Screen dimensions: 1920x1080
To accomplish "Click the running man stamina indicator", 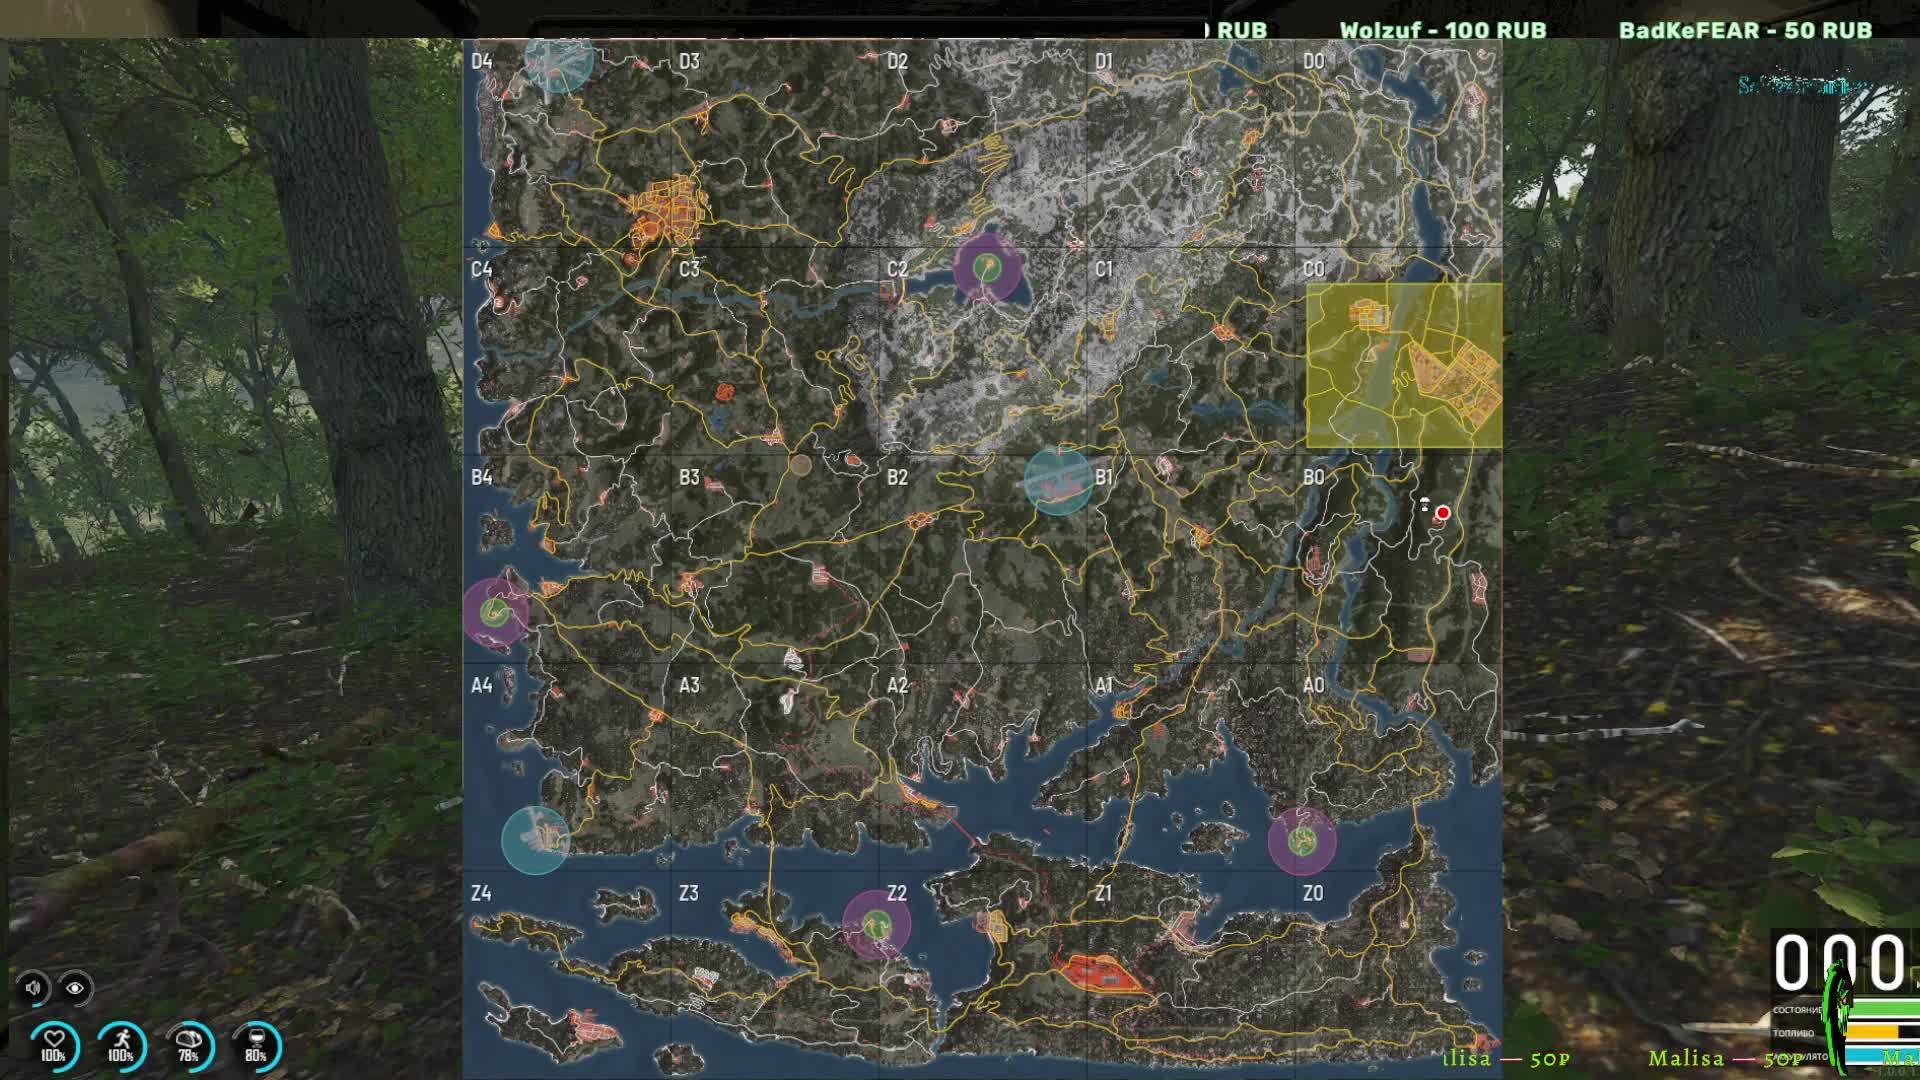I will pos(121,1046).
